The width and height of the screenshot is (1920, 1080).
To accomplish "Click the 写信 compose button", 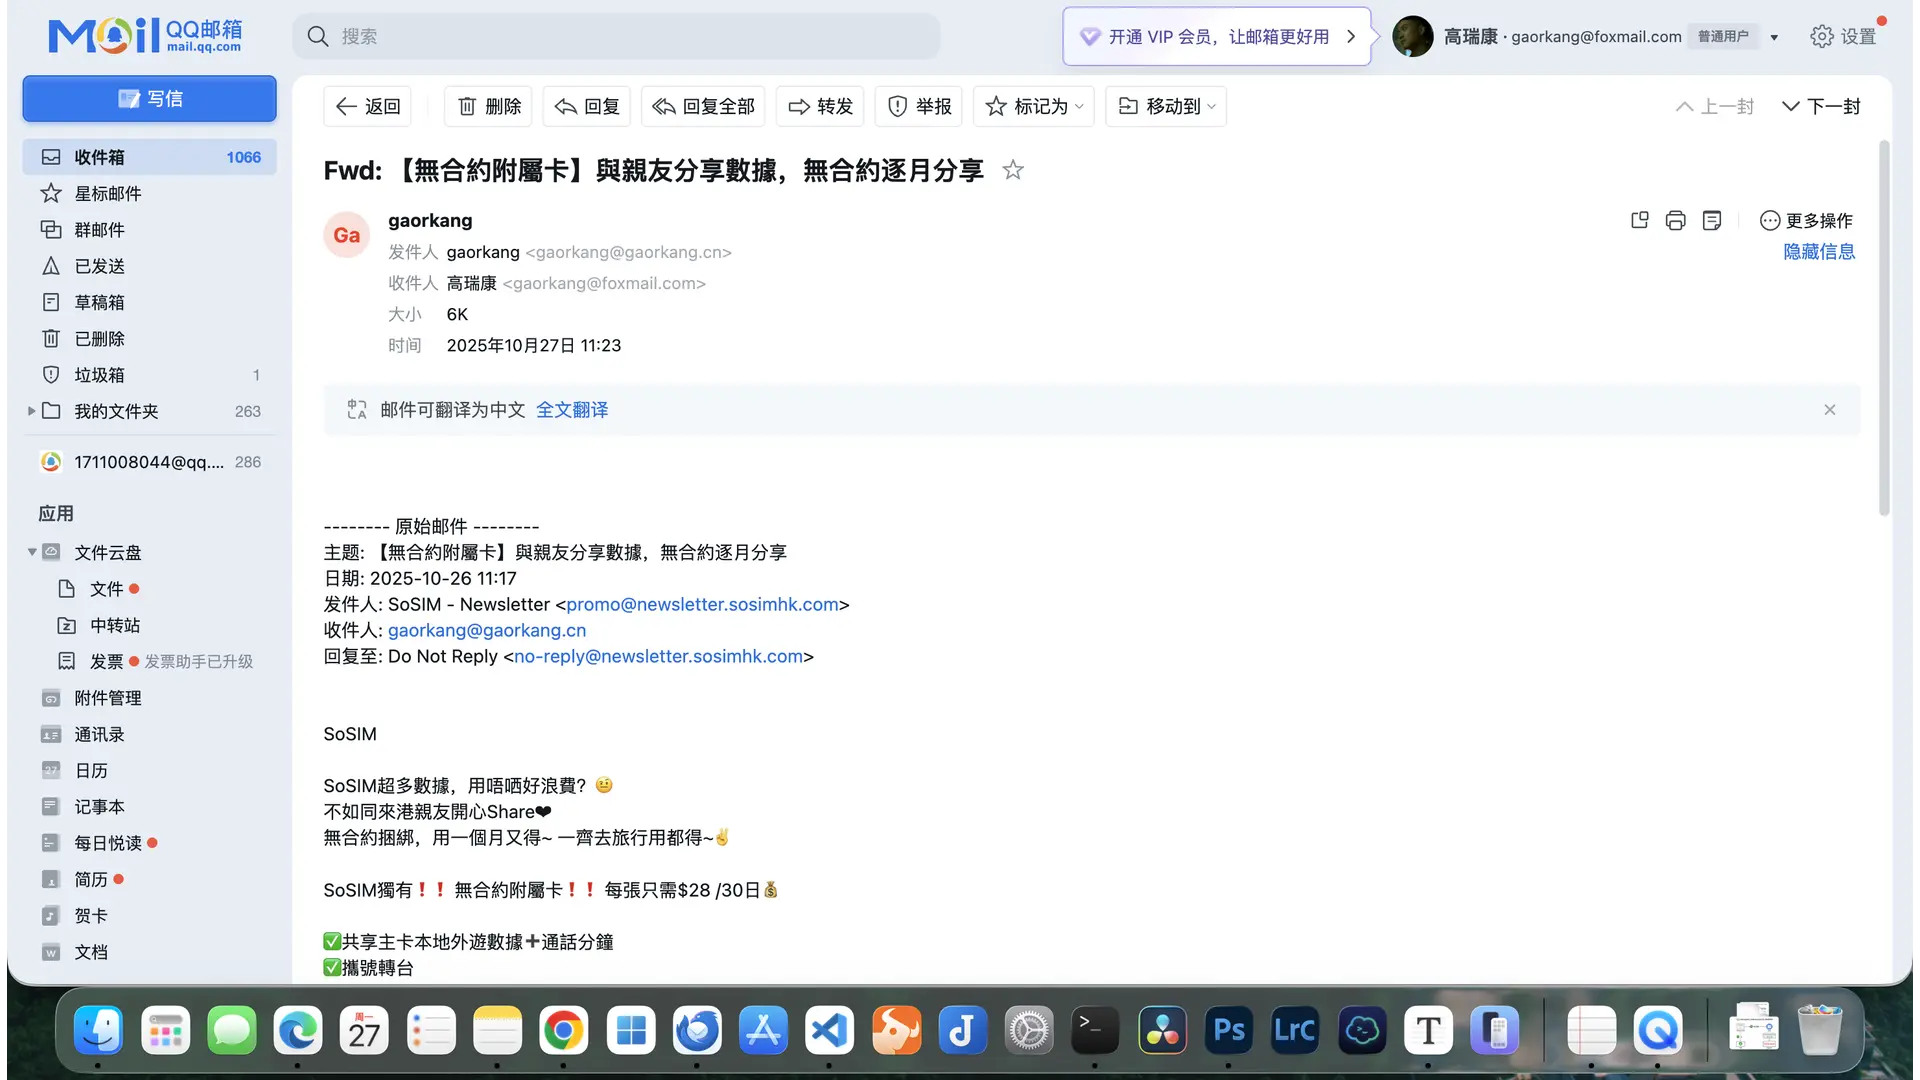I will (x=150, y=98).
